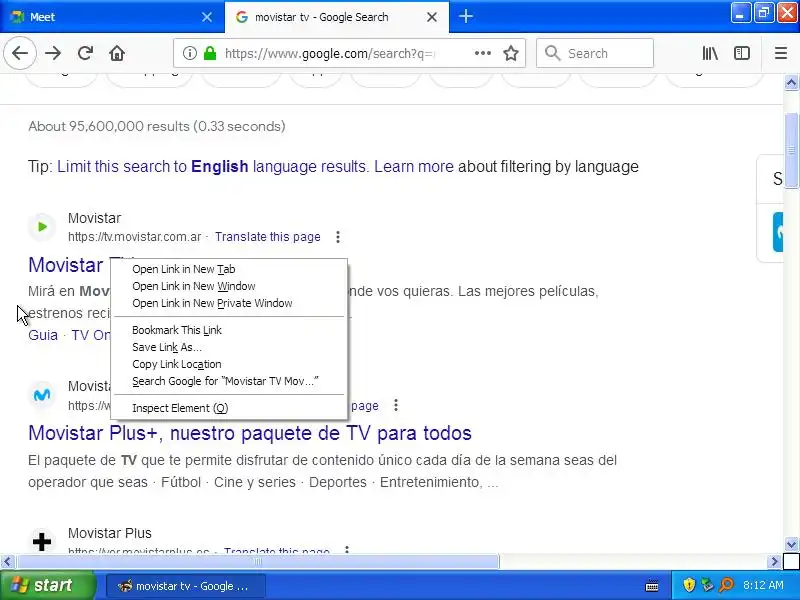Screen dimensions: 800x600
Task: Go back with the browser back arrow
Action: pos(20,53)
